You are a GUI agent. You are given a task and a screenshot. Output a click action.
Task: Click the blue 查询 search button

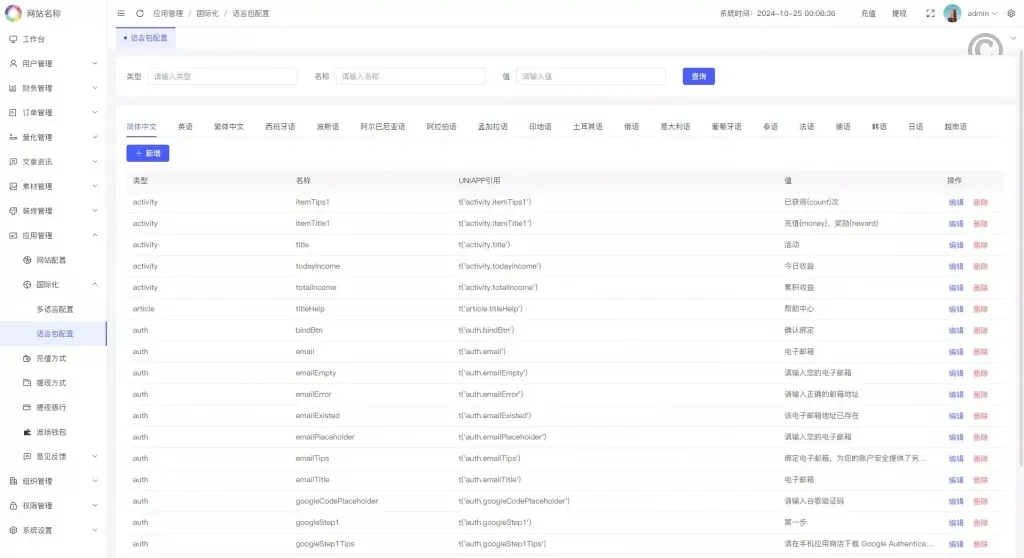(698, 76)
